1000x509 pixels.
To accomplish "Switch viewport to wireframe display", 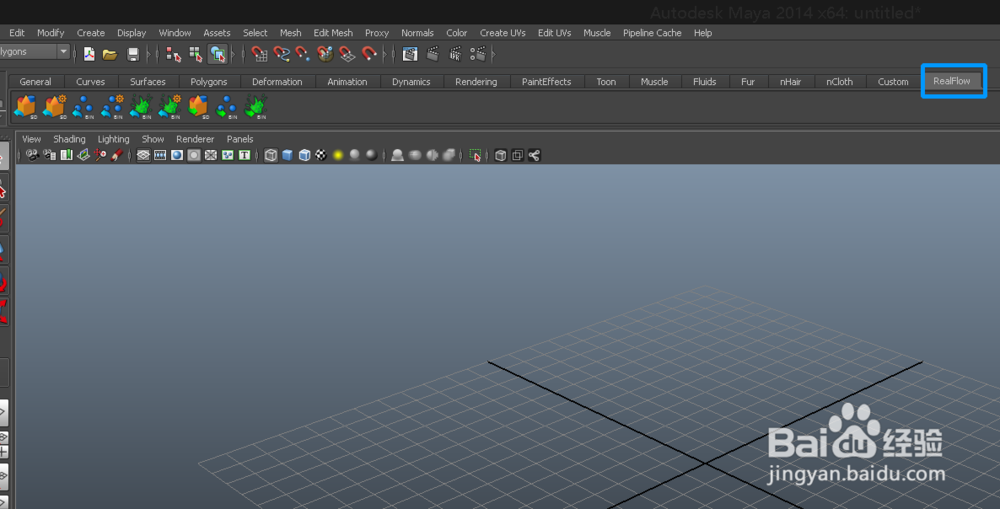I will tap(271, 155).
